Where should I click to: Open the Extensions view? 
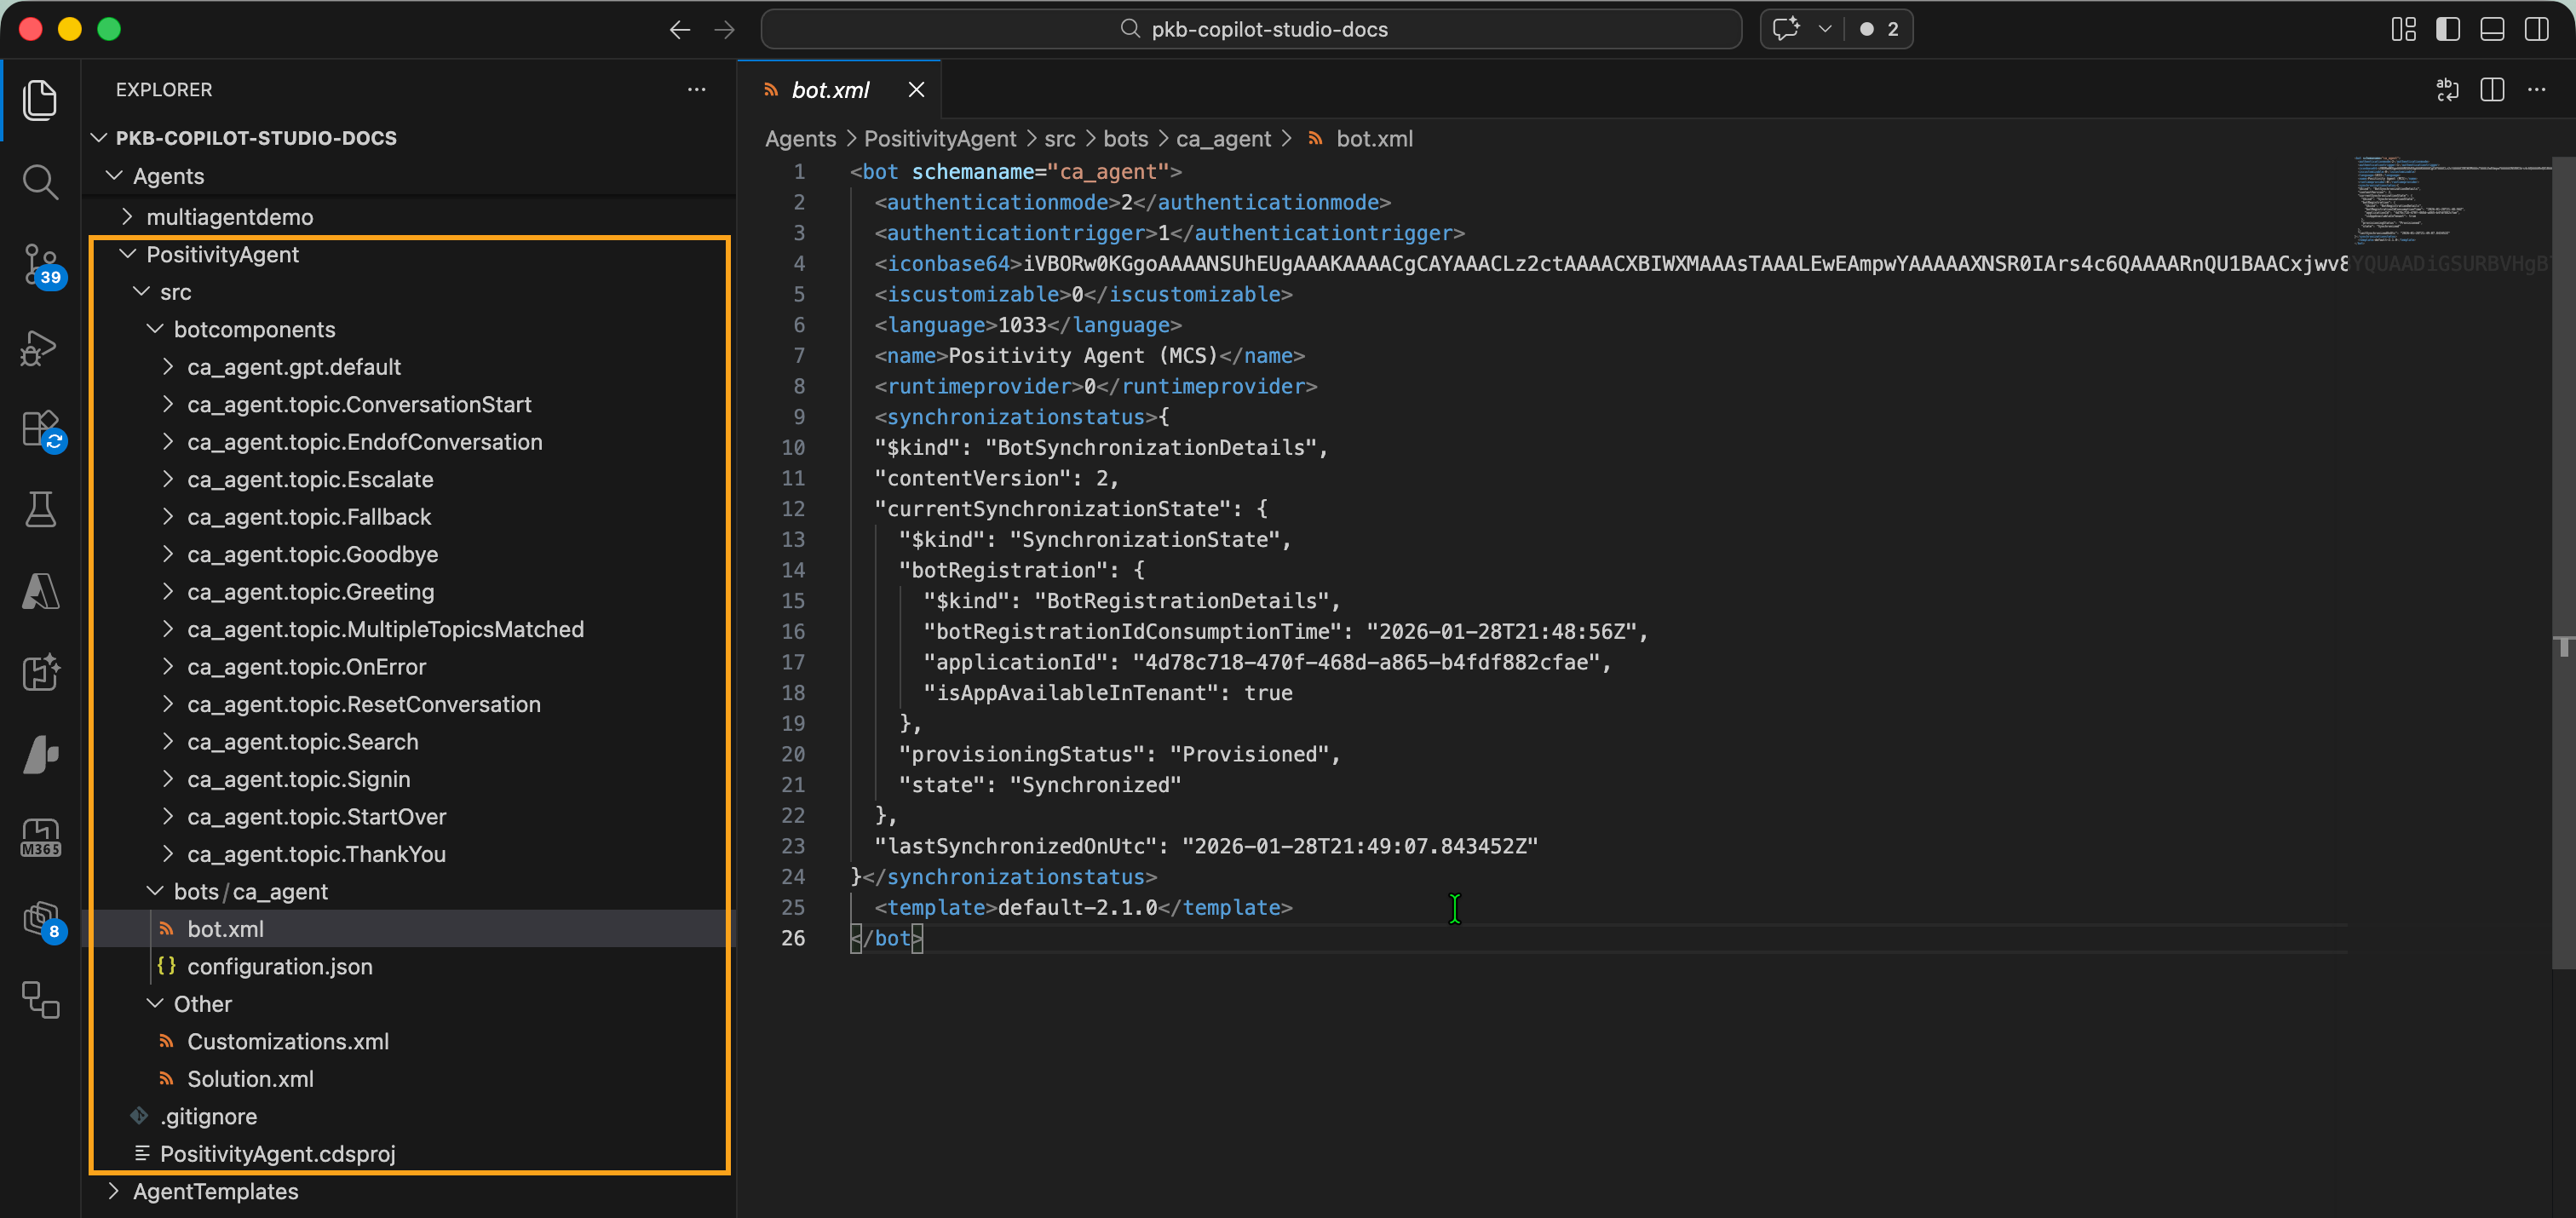coord(40,430)
